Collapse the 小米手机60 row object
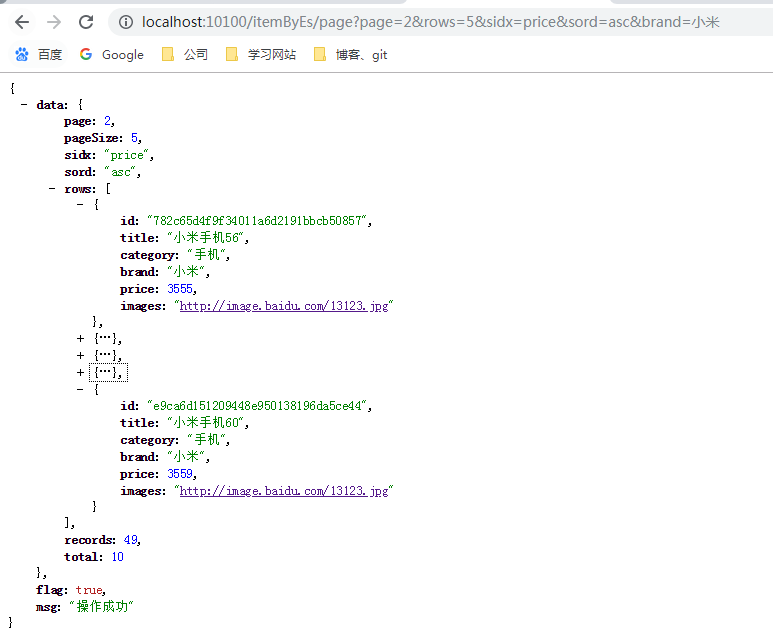773x633 pixels. (80, 389)
